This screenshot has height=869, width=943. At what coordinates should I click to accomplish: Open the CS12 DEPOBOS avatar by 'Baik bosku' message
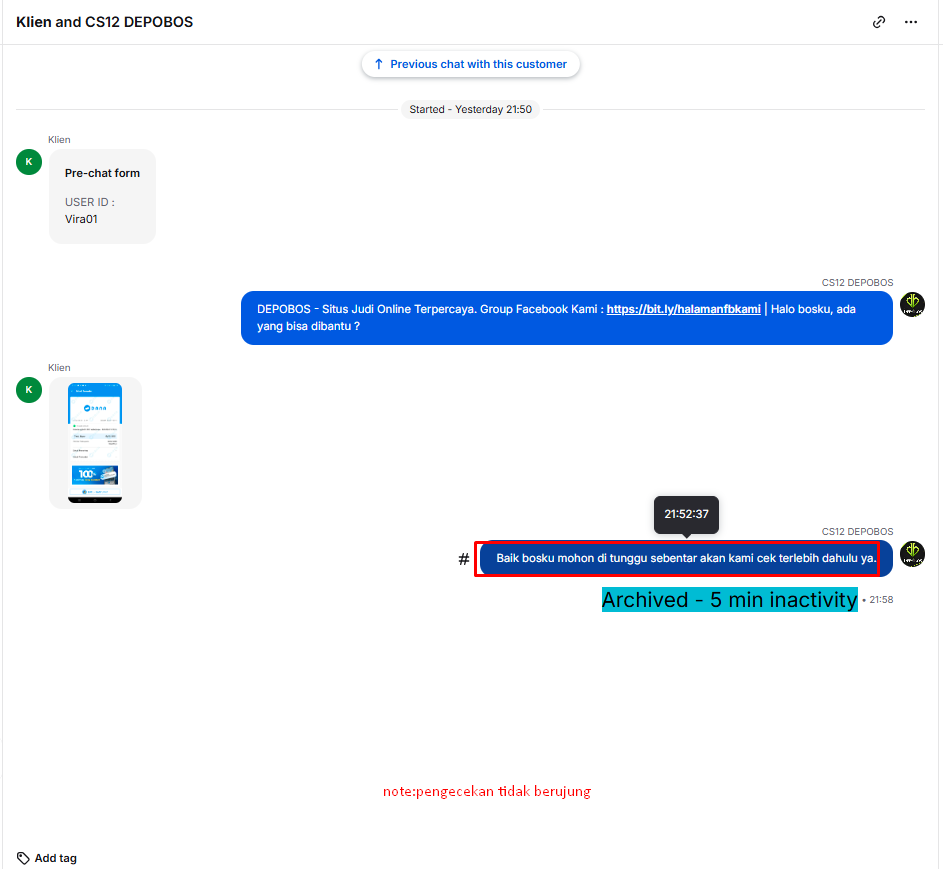[912, 554]
